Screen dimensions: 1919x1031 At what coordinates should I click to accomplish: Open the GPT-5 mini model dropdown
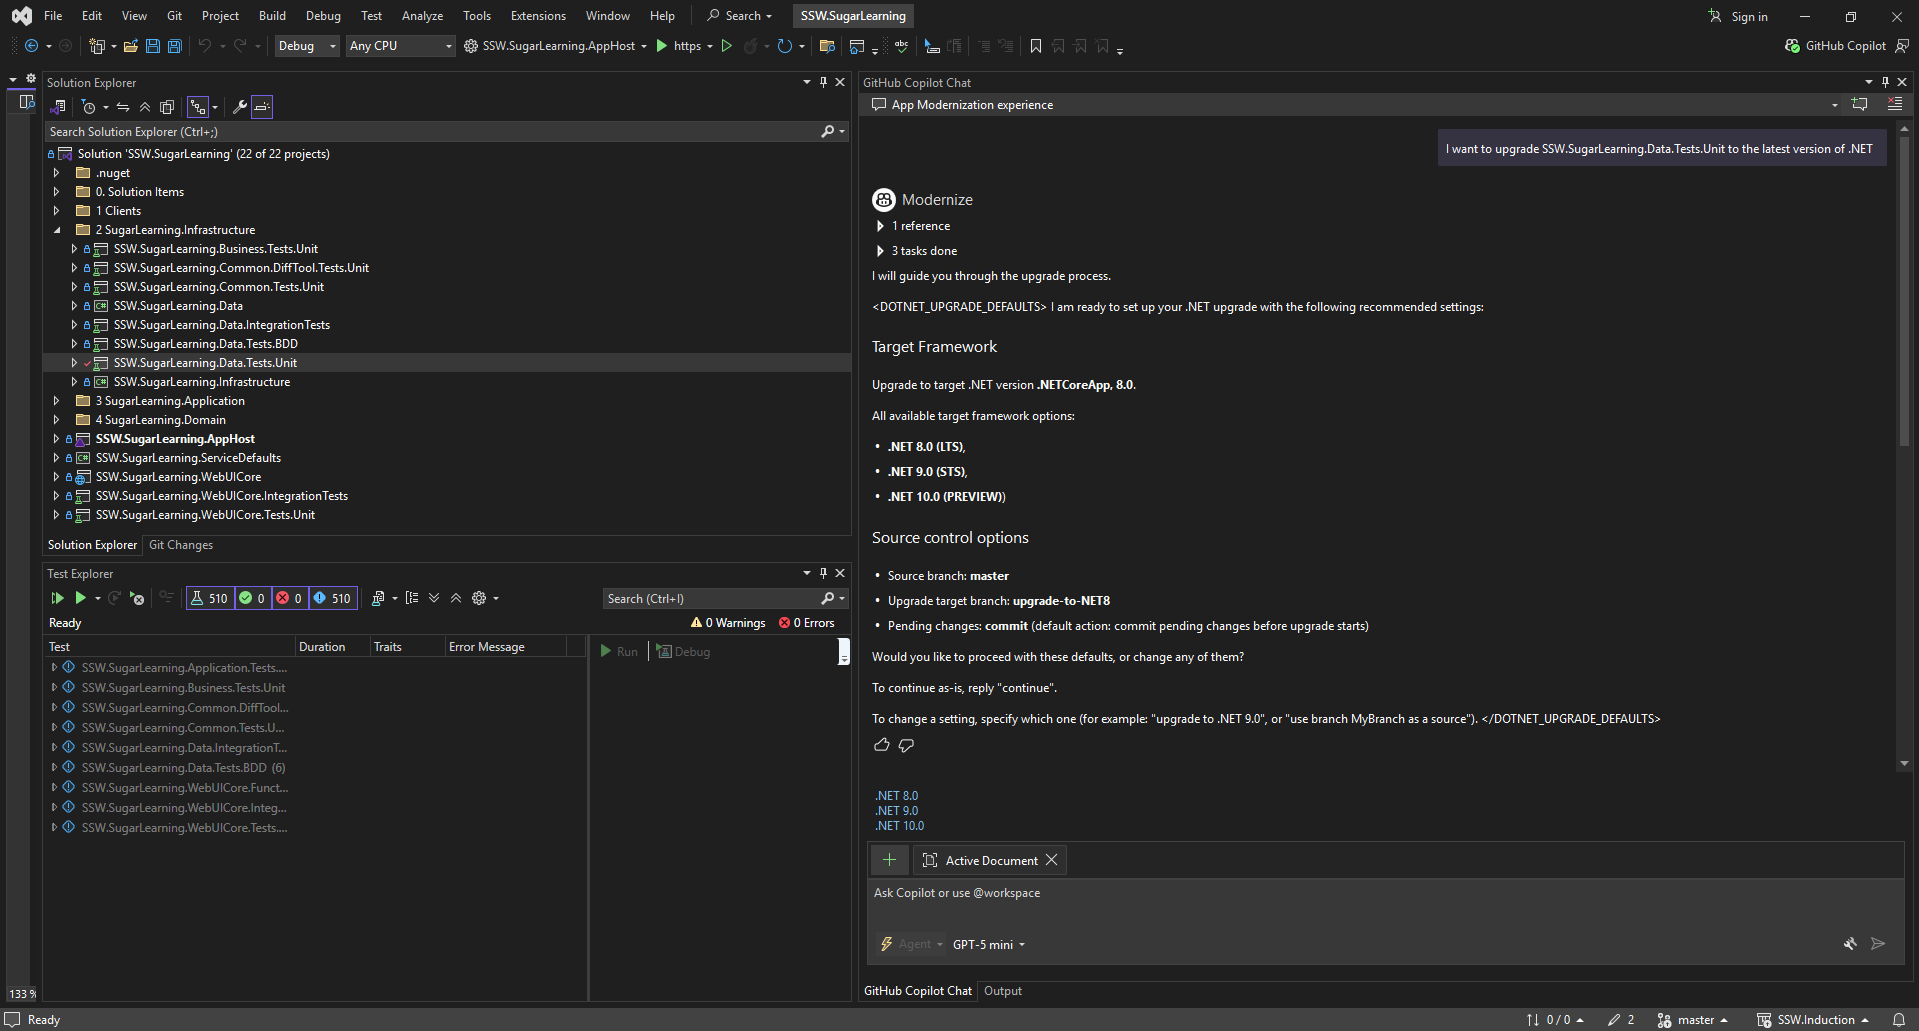(x=988, y=944)
